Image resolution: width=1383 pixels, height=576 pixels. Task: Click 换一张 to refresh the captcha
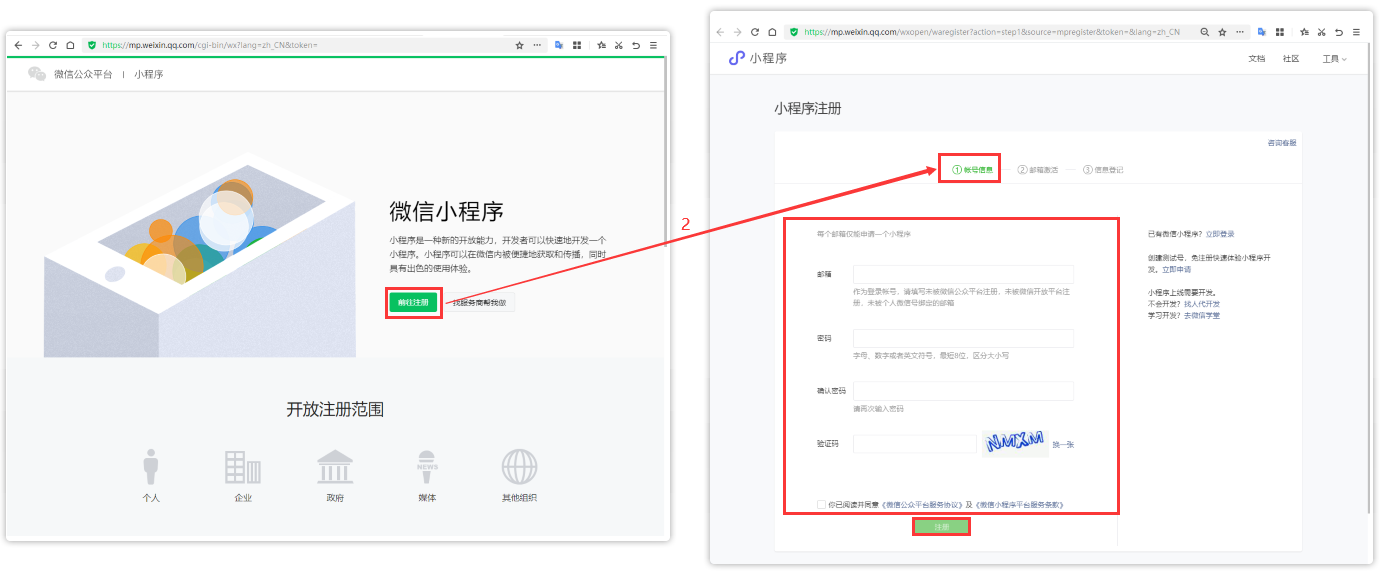click(1063, 444)
